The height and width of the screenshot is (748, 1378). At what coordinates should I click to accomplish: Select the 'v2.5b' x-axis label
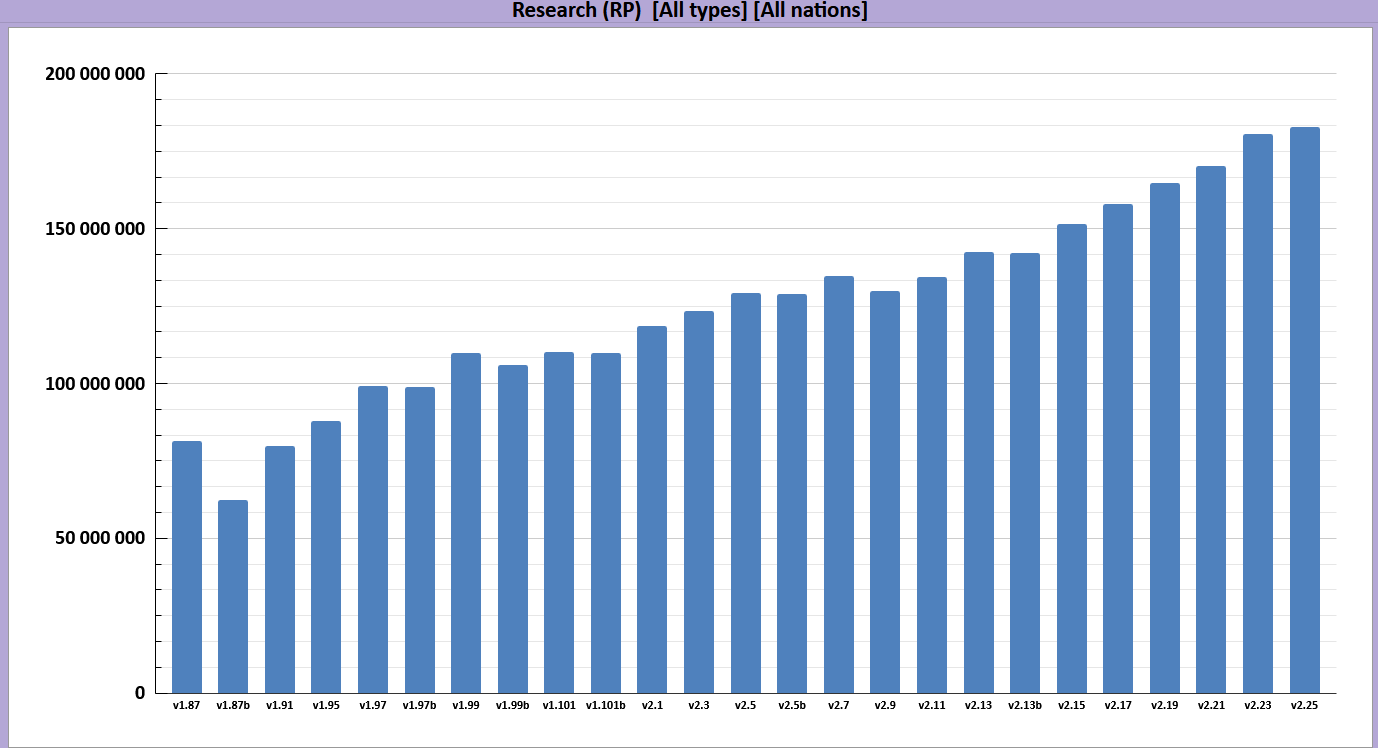[x=792, y=706]
